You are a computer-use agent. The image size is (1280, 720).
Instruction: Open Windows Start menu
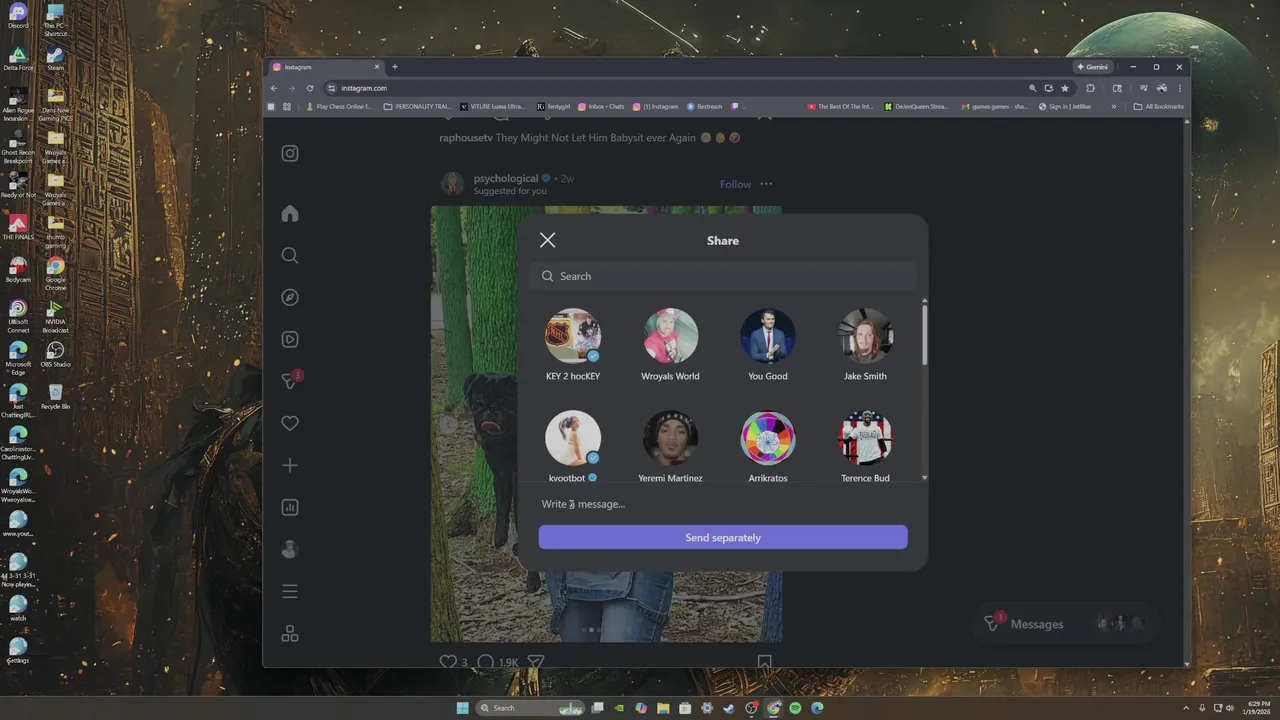(x=462, y=708)
